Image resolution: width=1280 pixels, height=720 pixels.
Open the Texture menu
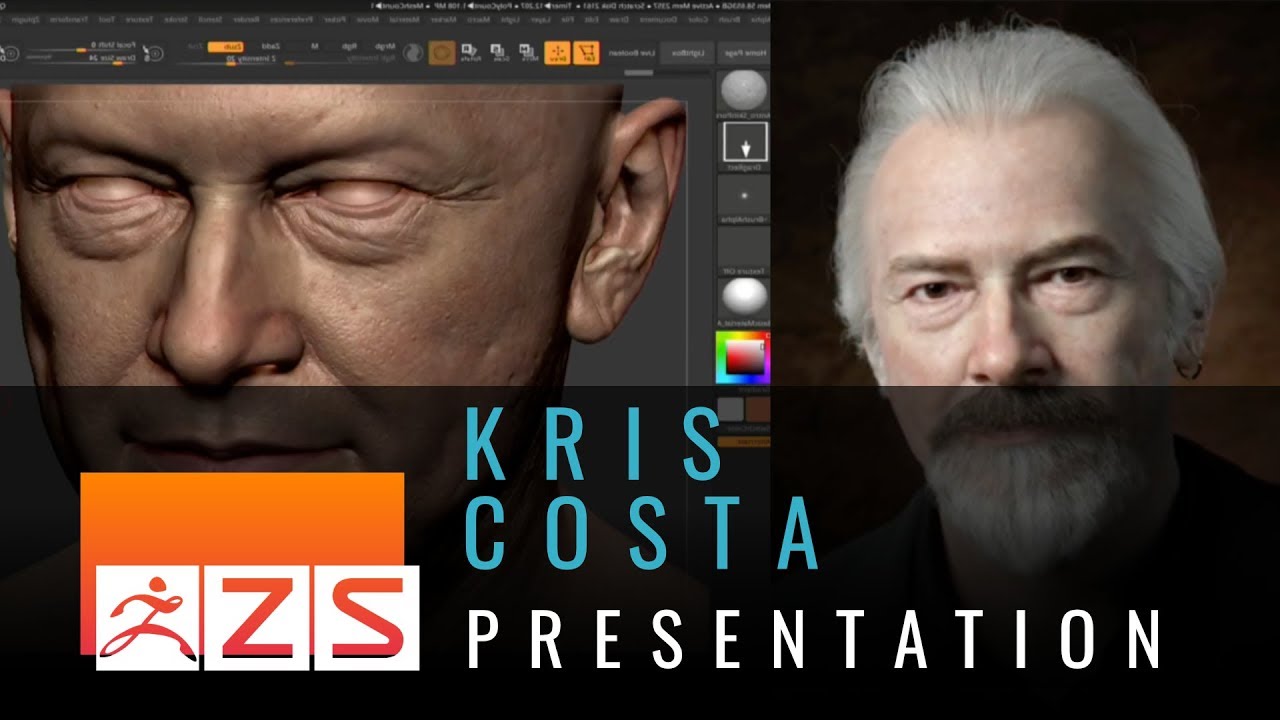(x=139, y=20)
